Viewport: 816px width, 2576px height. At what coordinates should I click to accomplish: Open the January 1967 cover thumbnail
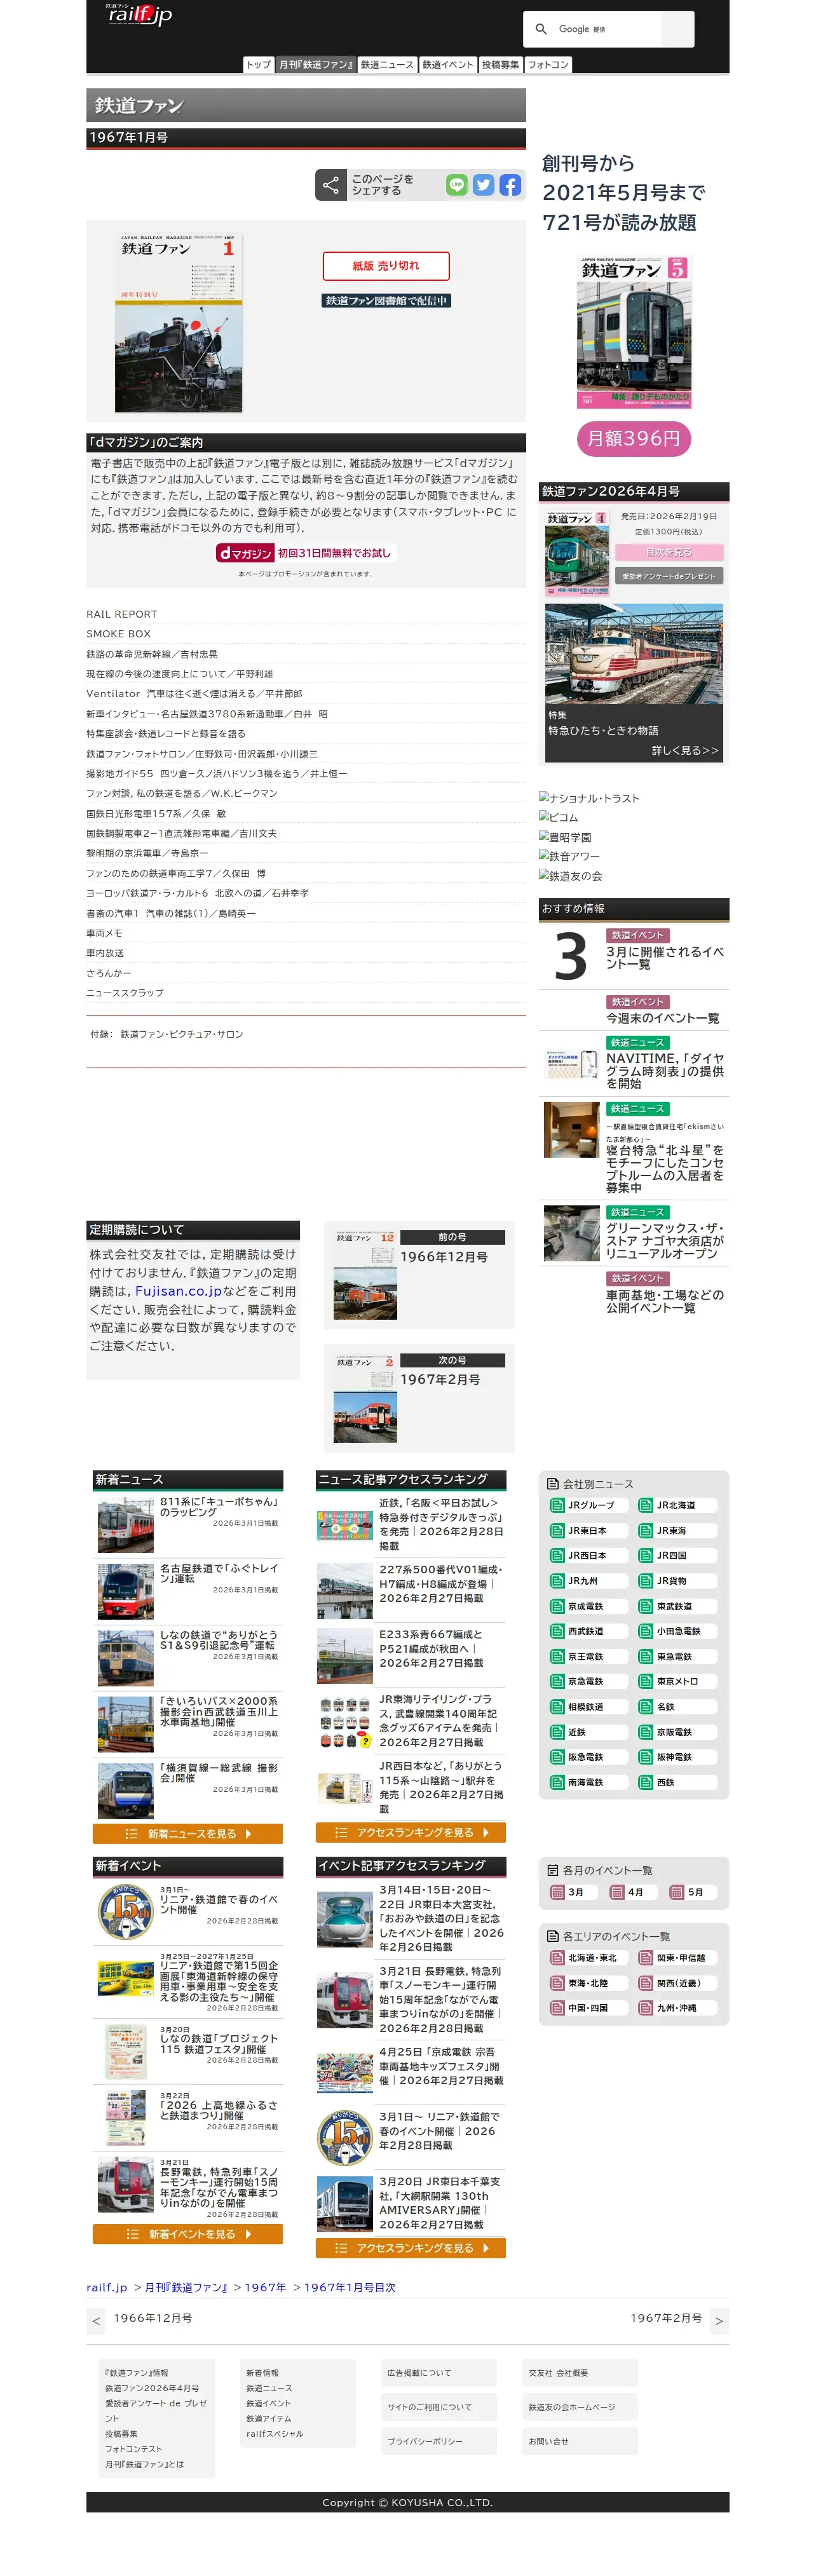click(179, 323)
